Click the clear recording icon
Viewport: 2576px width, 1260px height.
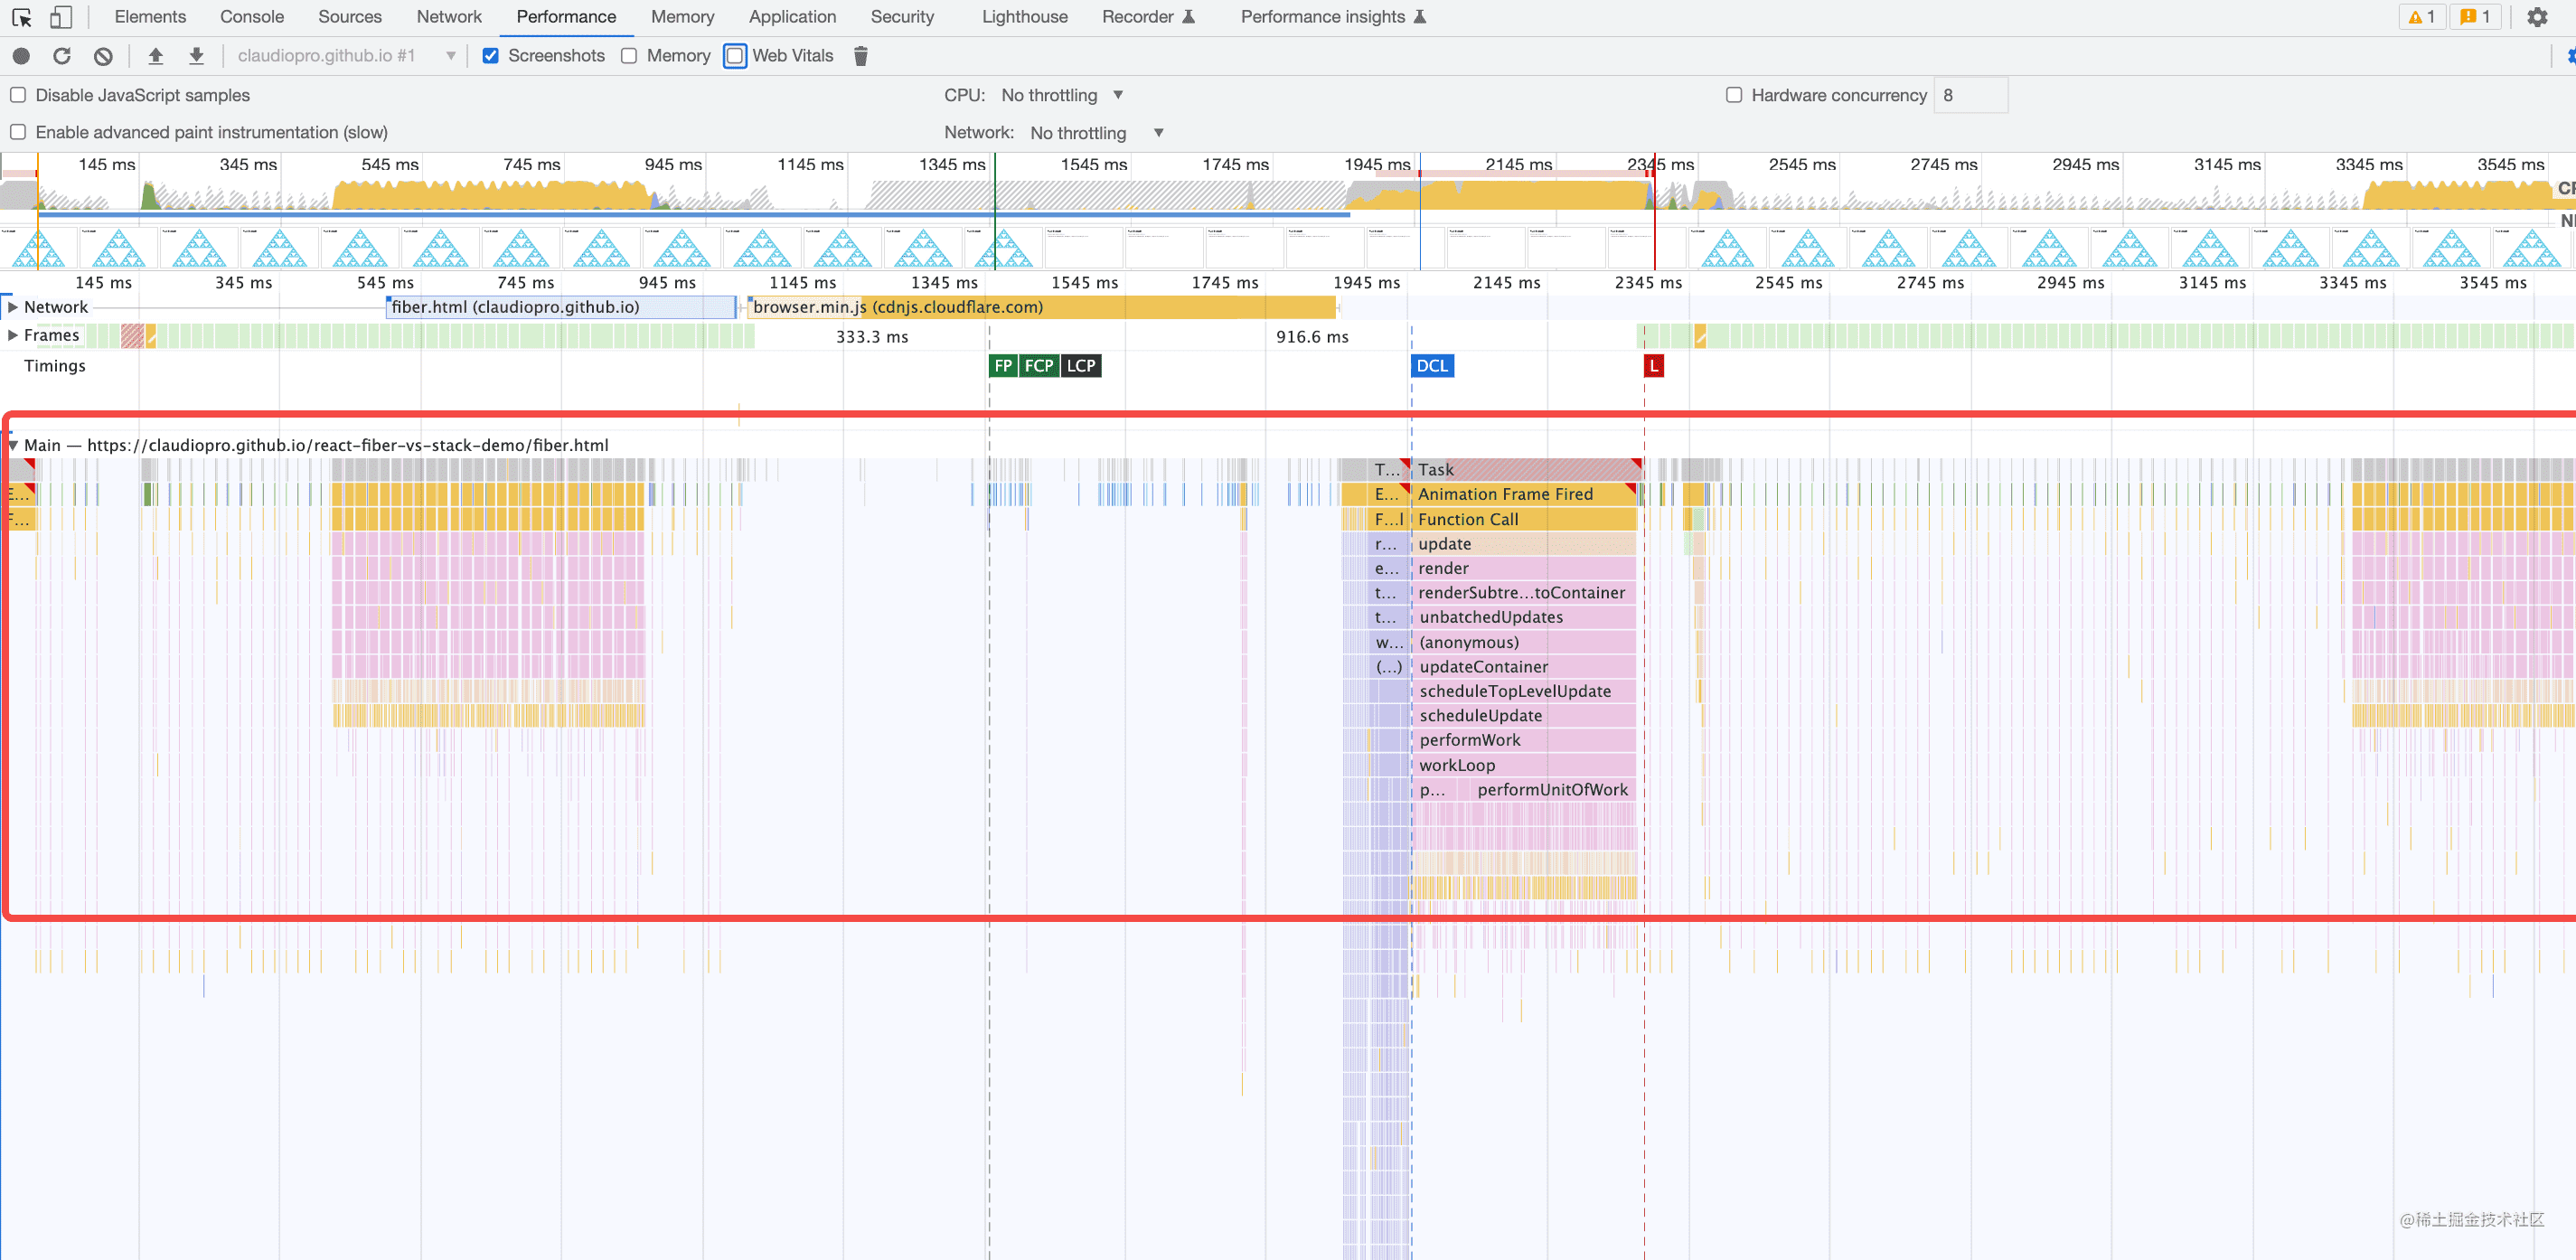(x=103, y=56)
